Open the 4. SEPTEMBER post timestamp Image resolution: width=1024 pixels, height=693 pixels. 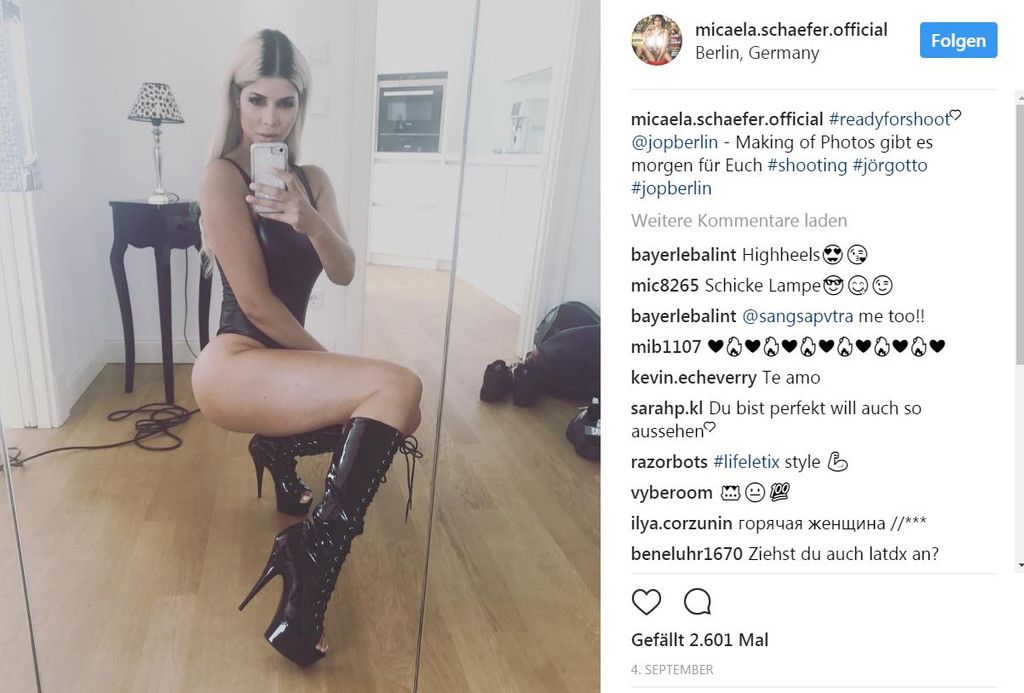[x=672, y=669]
